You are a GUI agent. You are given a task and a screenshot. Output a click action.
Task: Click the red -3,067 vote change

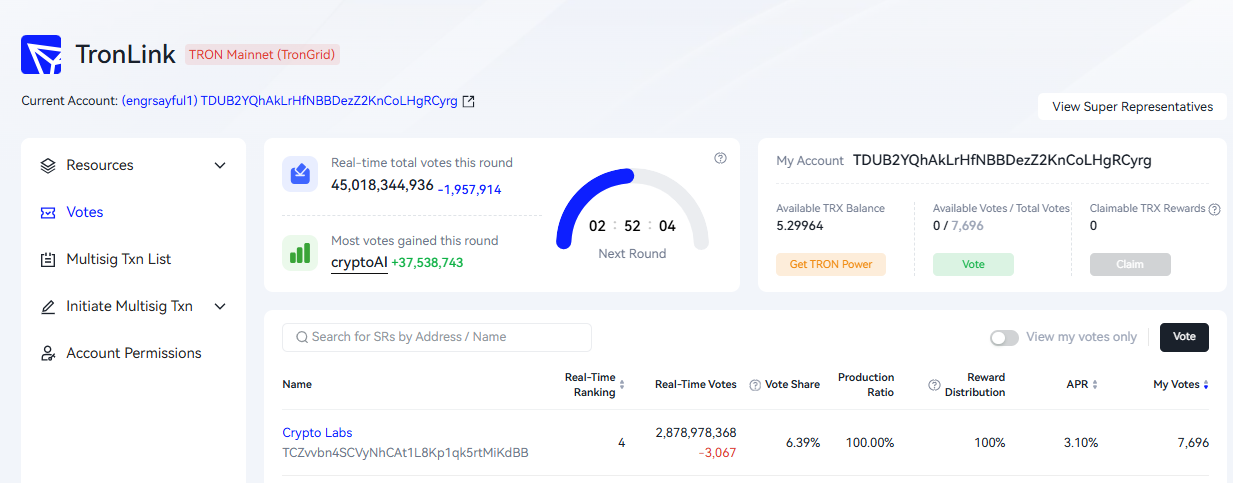pos(719,453)
